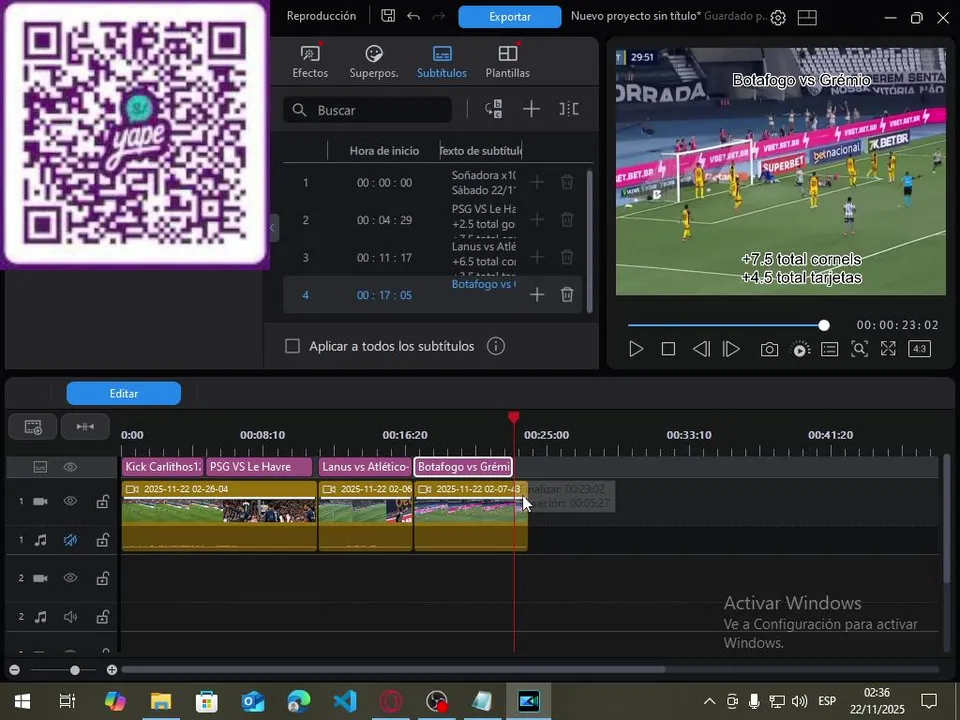Open Visual Studio Code from the taskbar
960x720 pixels.
pyautogui.click(x=345, y=701)
